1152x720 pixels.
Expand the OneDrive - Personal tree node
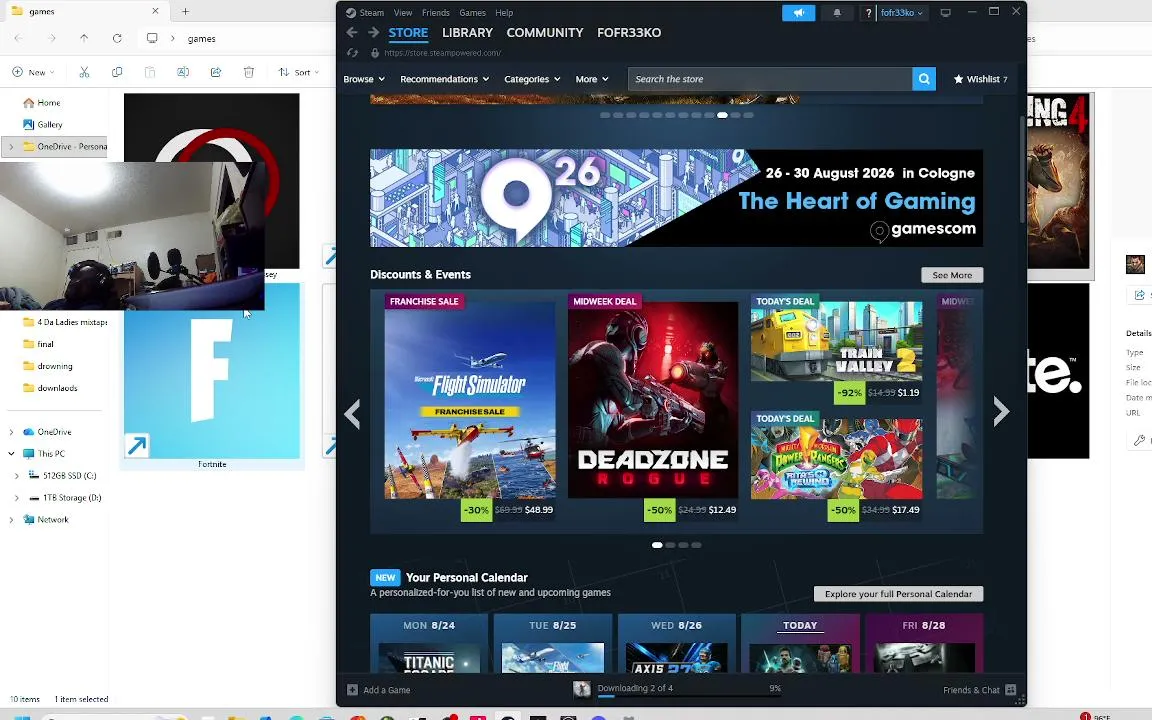[11, 147]
